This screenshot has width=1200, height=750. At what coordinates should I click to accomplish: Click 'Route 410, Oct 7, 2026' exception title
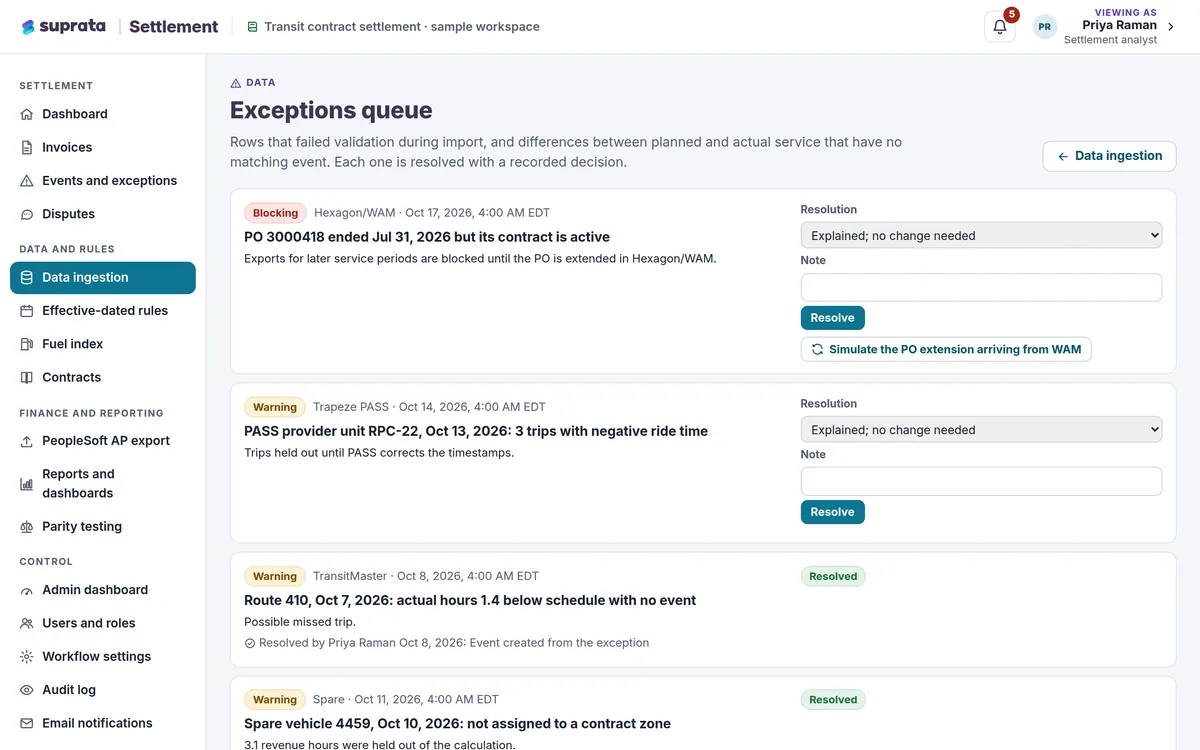470,601
